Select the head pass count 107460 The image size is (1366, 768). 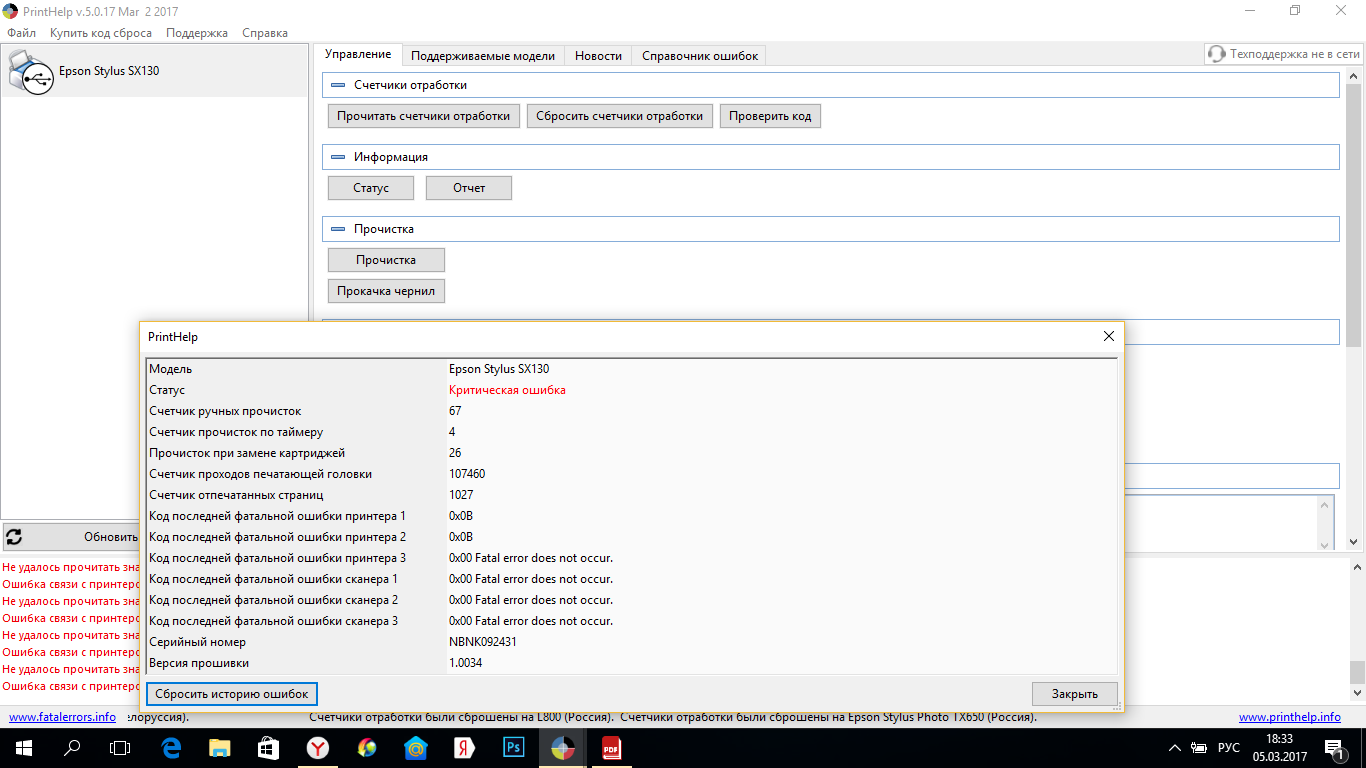[467, 474]
